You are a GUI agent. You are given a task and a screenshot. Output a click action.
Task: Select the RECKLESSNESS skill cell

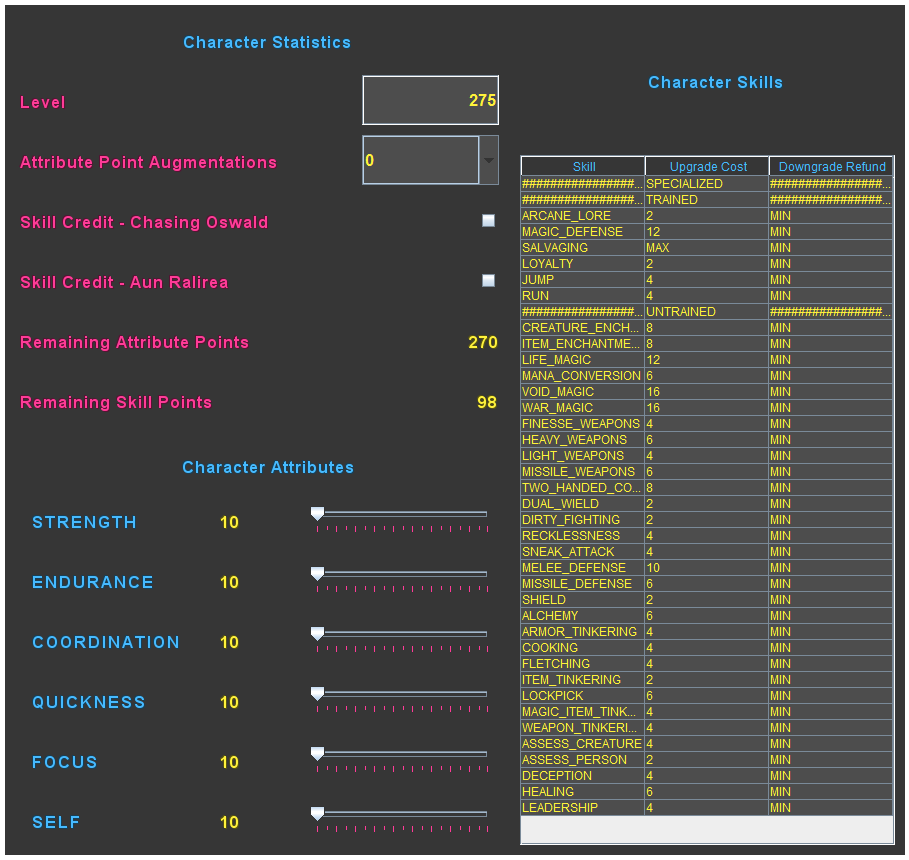point(583,536)
